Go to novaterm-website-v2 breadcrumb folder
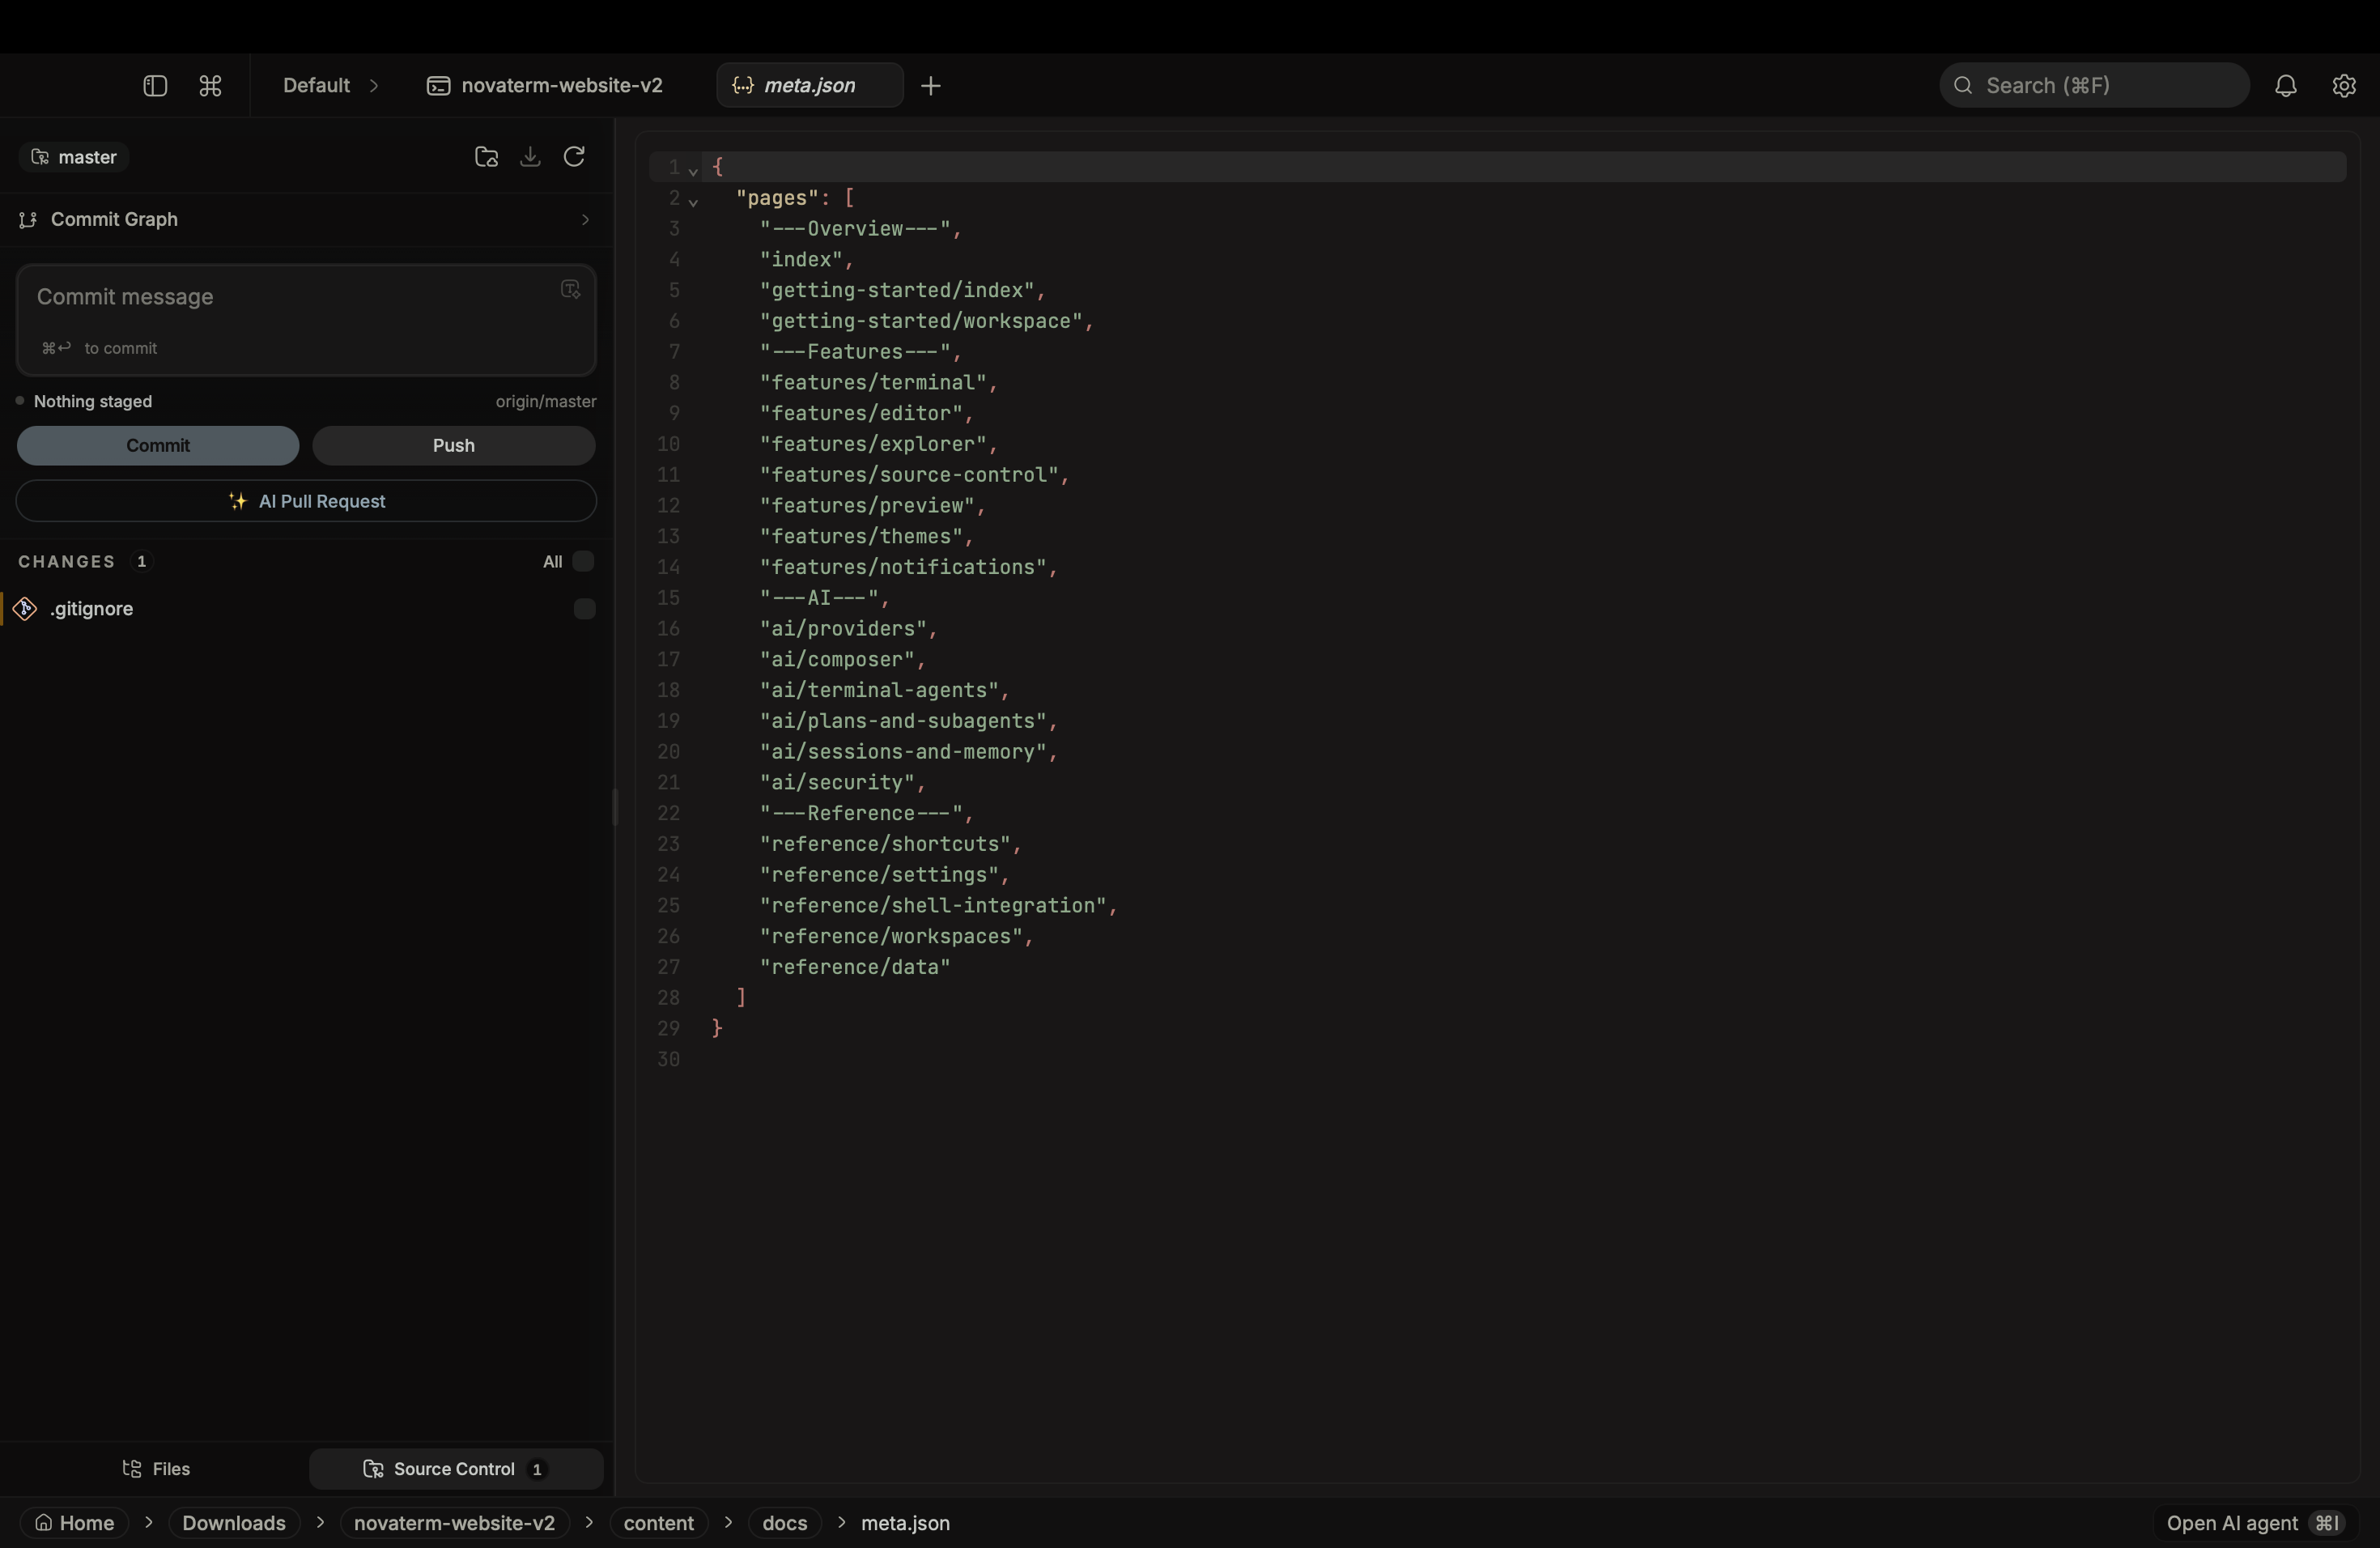Screen dimensions: 2380x1548 (x=454, y=1523)
